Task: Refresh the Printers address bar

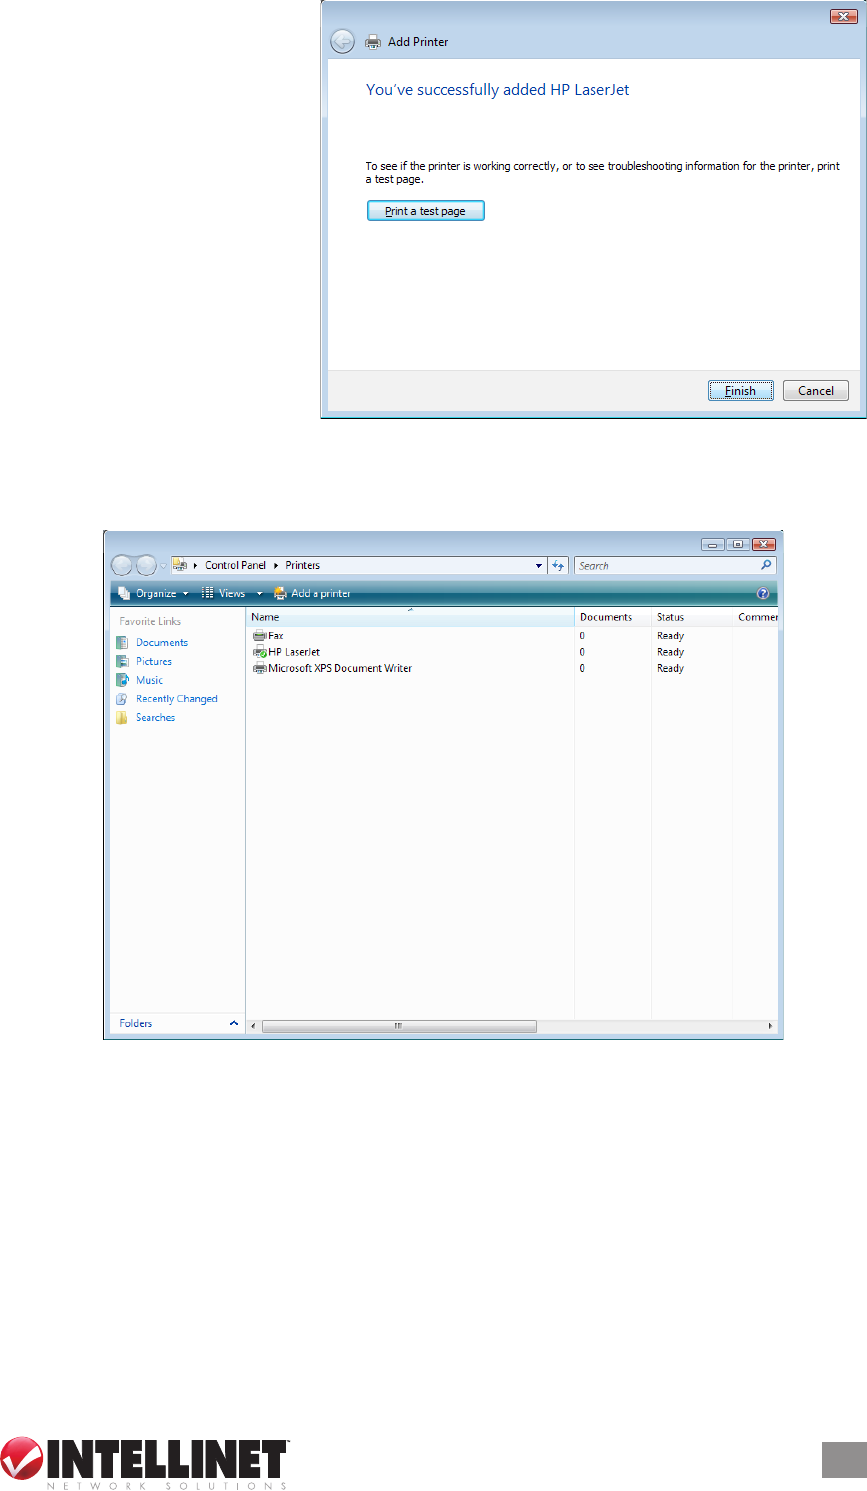Action: 558,566
